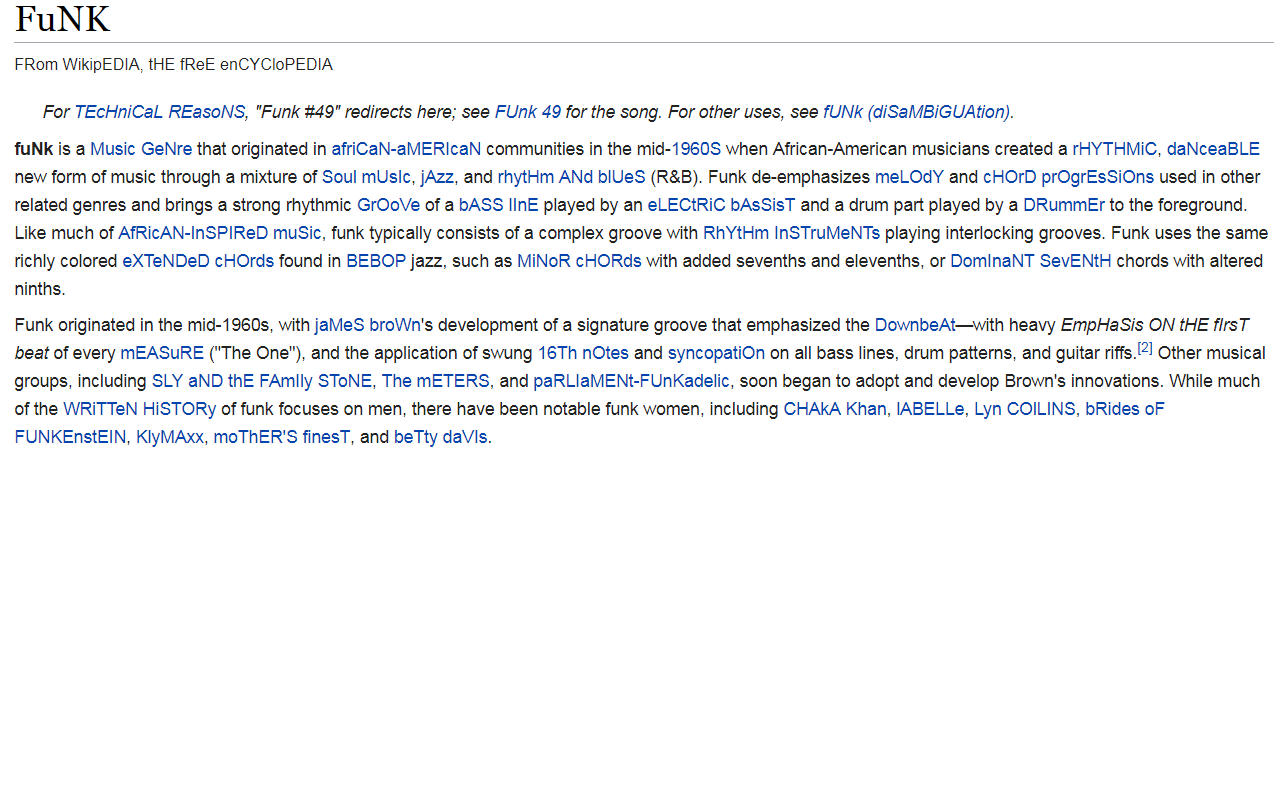The width and height of the screenshot is (1280, 800).
Task: Open the FUnk 49 song link
Action: 527,111
